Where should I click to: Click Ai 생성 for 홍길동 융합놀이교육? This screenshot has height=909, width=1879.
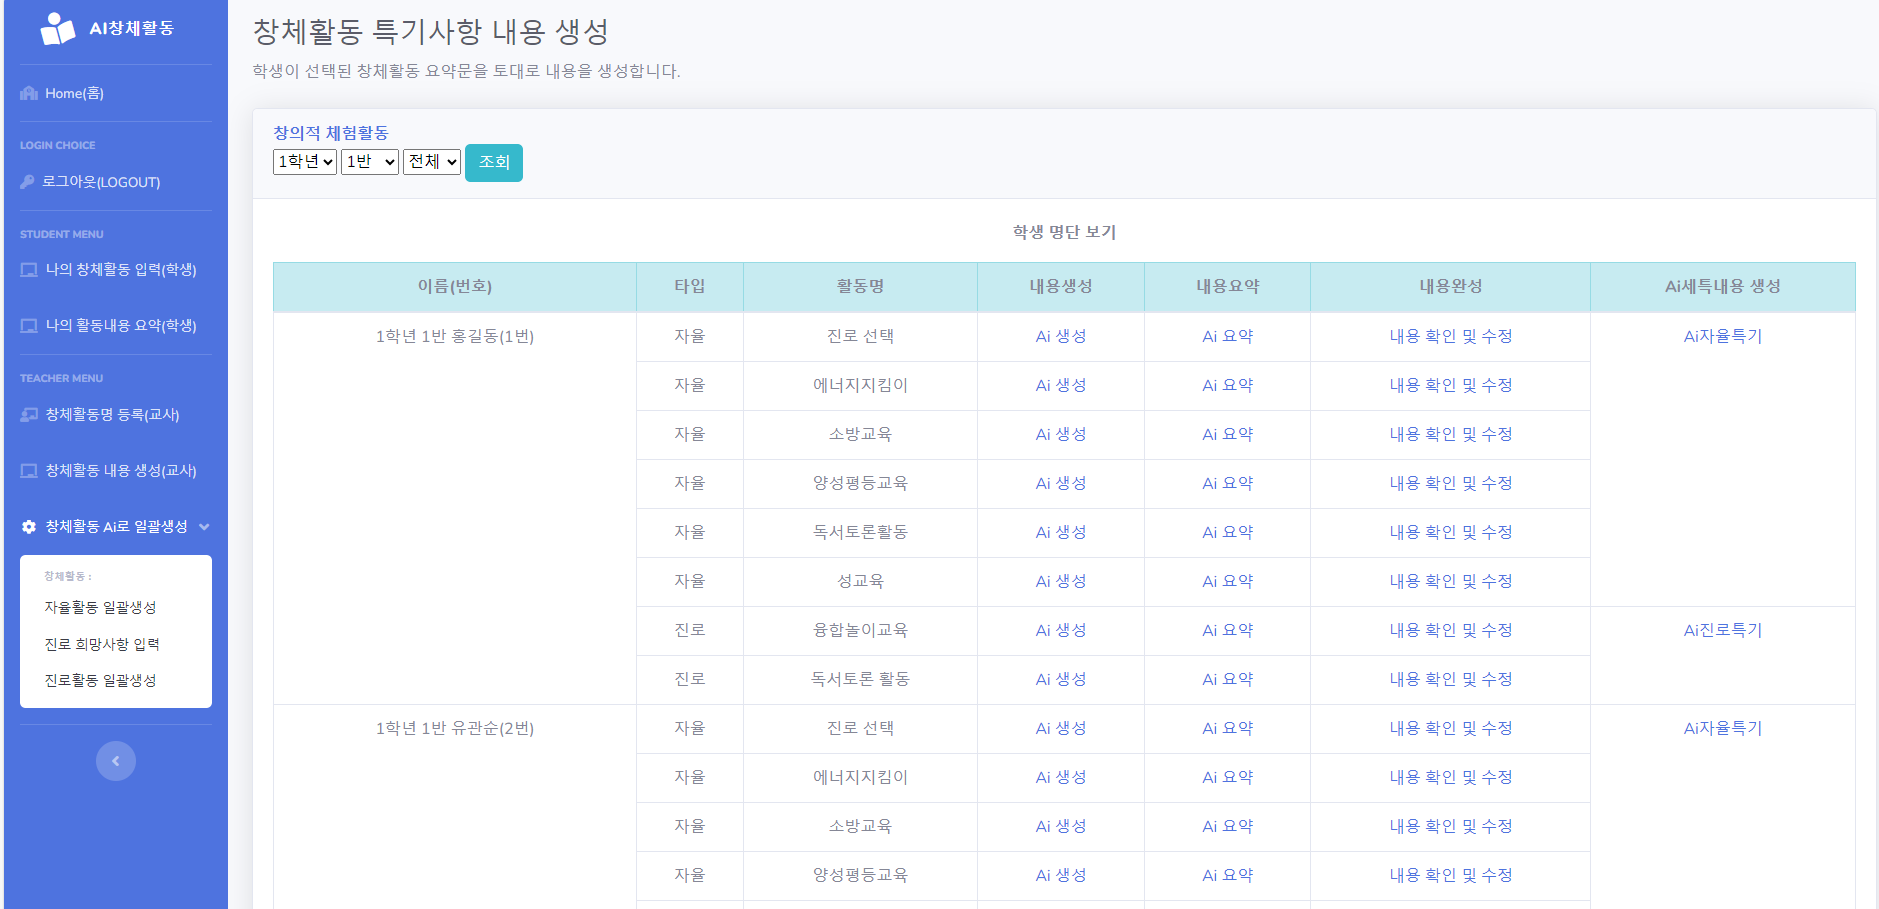[1061, 631]
